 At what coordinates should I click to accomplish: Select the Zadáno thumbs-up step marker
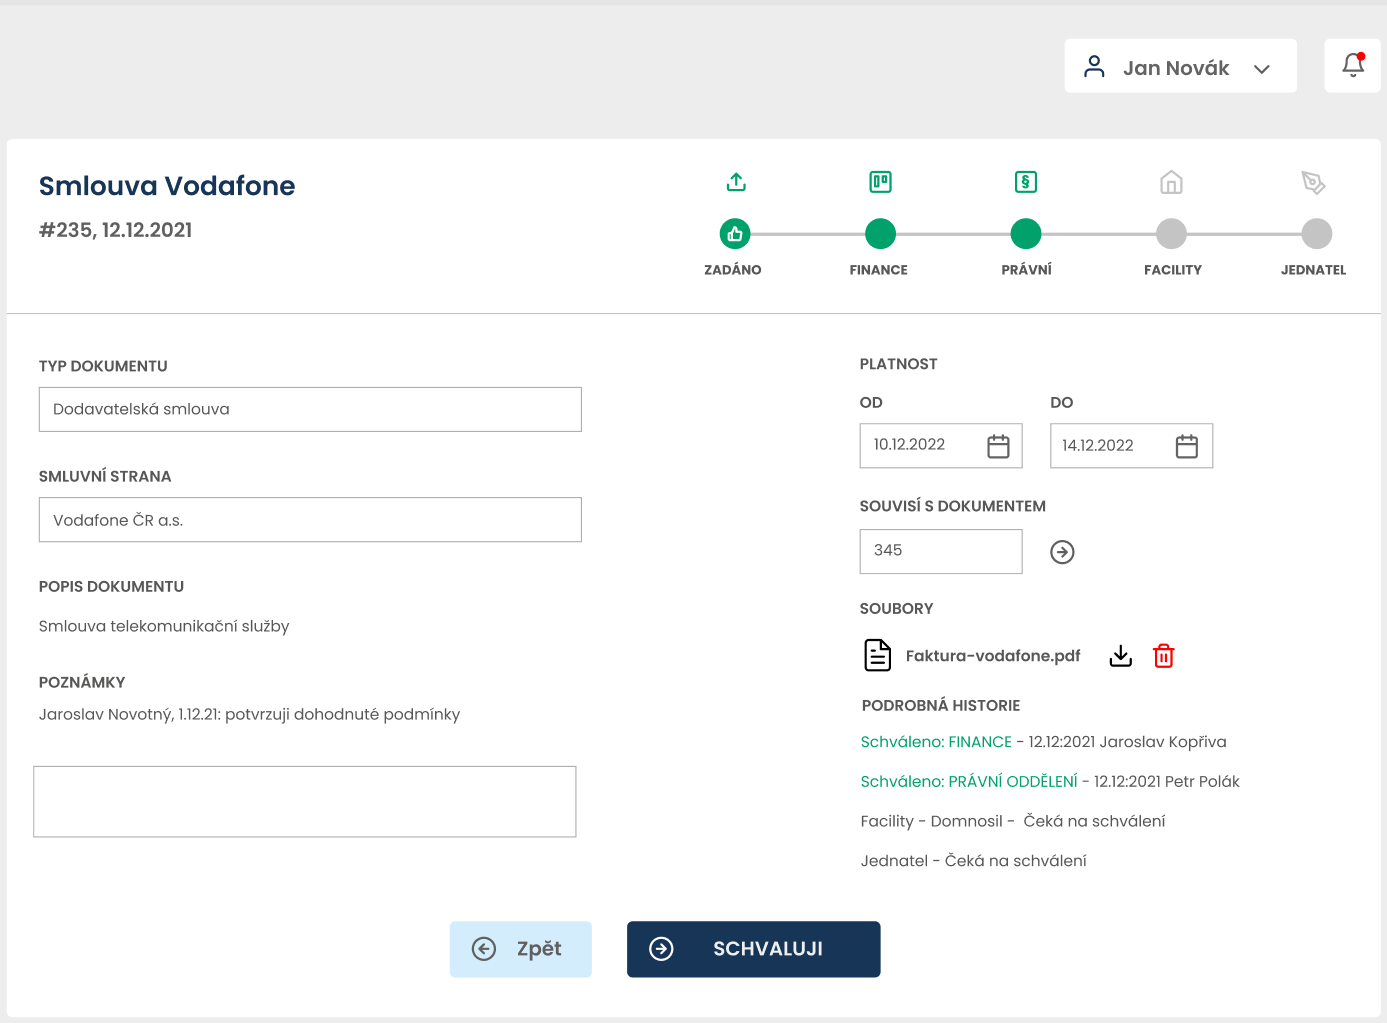pyautogui.click(x=735, y=234)
